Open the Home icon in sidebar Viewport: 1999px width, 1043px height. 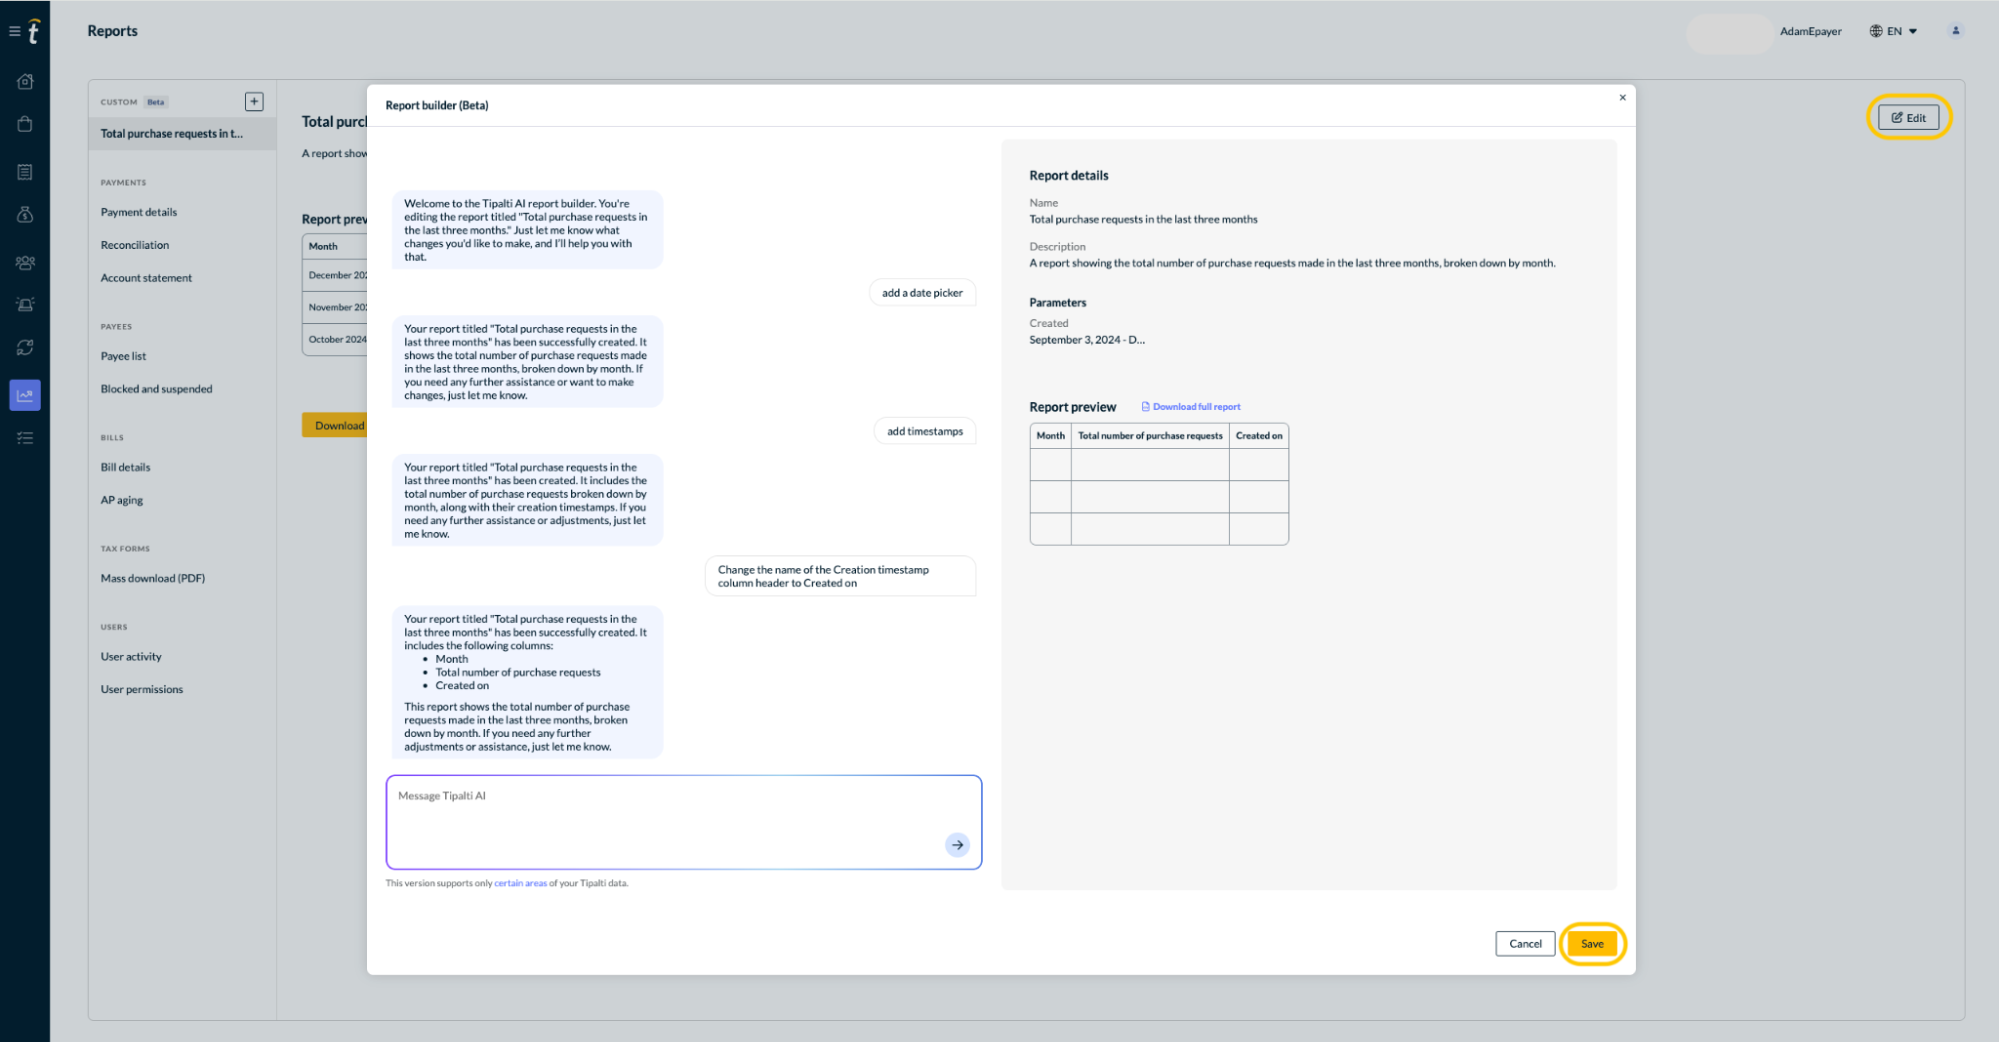click(25, 82)
